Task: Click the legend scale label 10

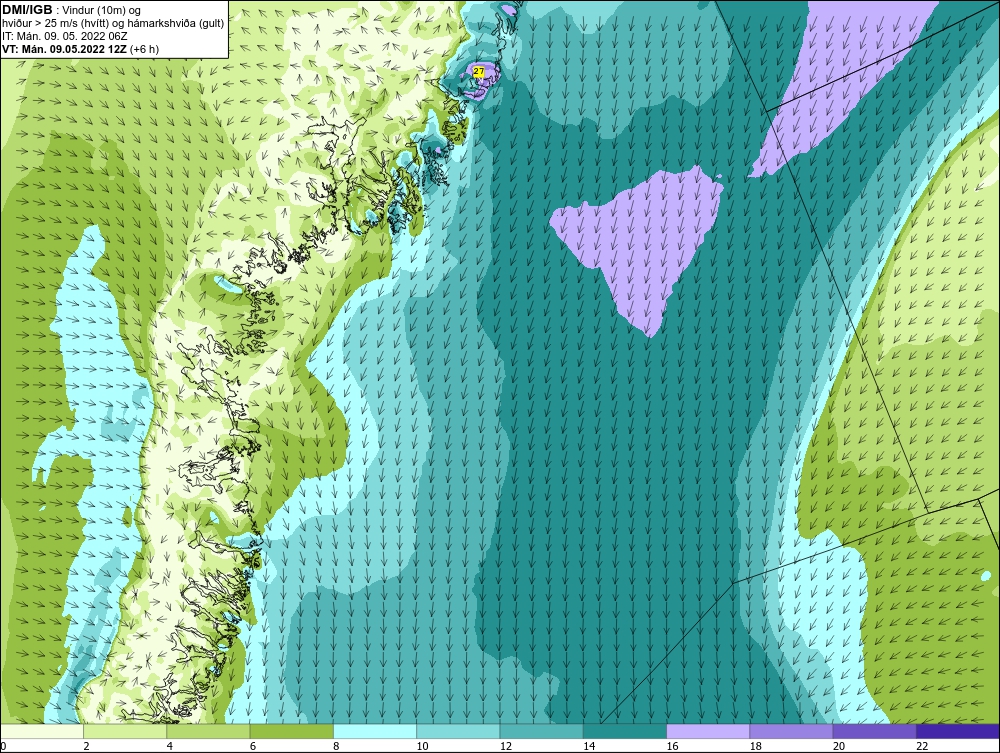Action: pos(422,747)
